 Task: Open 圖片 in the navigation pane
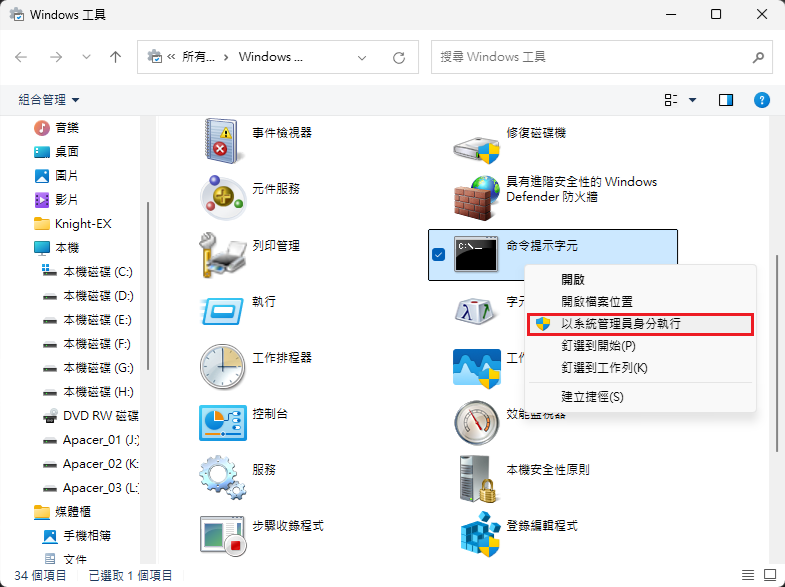[x=57, y=176]
